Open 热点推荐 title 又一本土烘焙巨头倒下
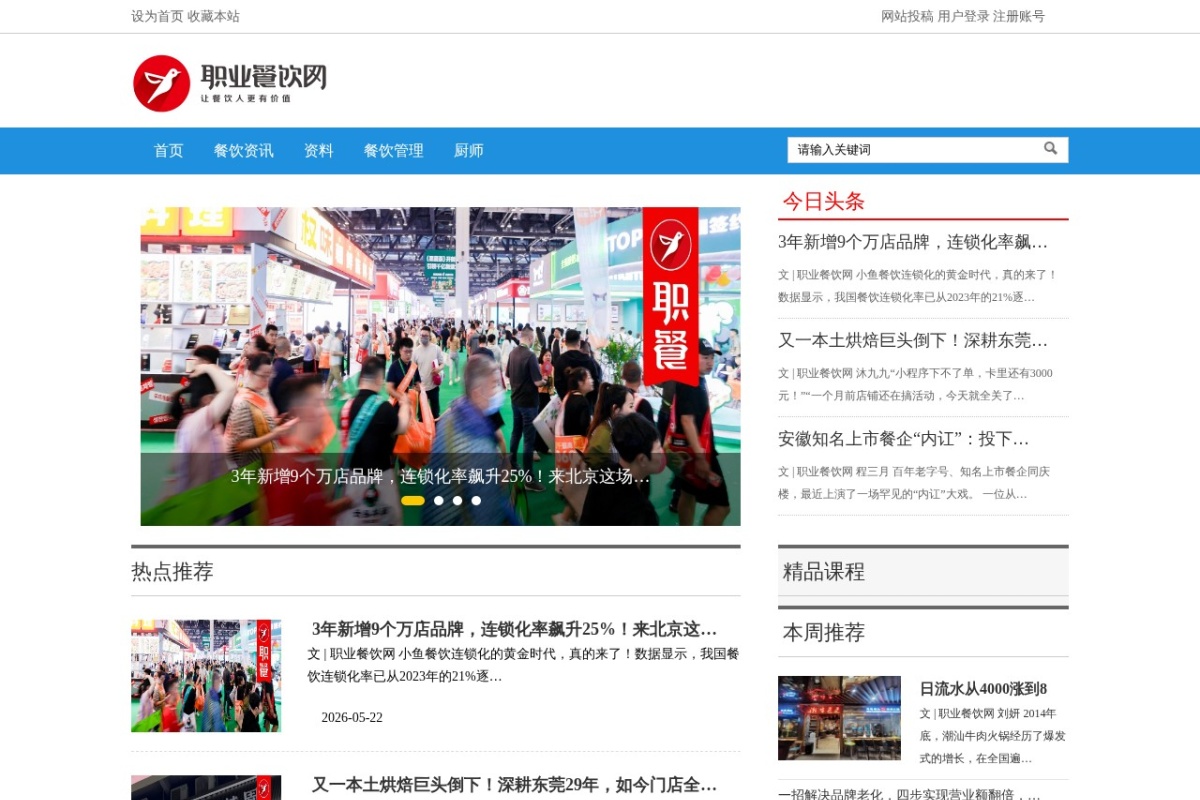The height and width of the screenshot is (800, 1200). pos(514,785)
